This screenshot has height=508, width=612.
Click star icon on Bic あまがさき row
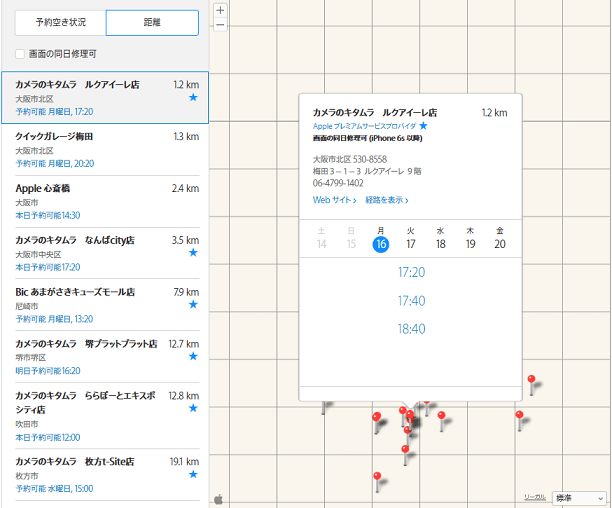[x=193, y=305]
